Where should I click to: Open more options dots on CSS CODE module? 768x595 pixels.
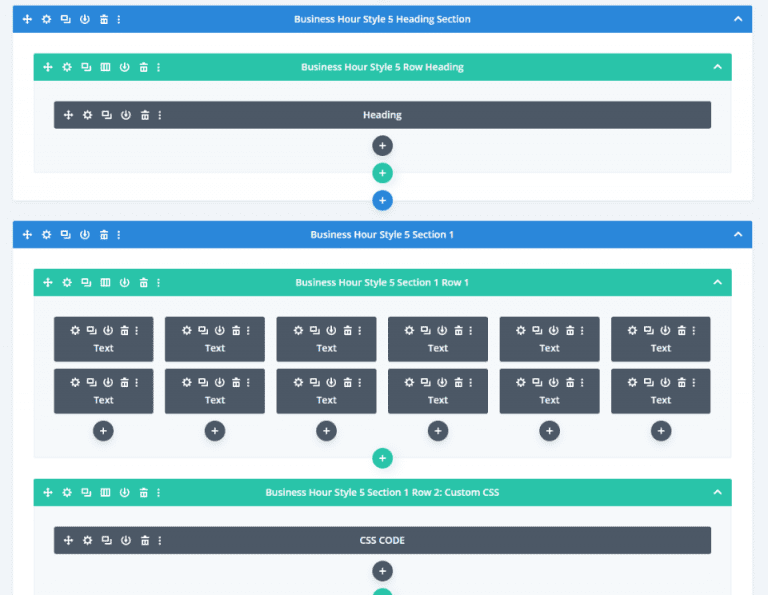point(160,541)
